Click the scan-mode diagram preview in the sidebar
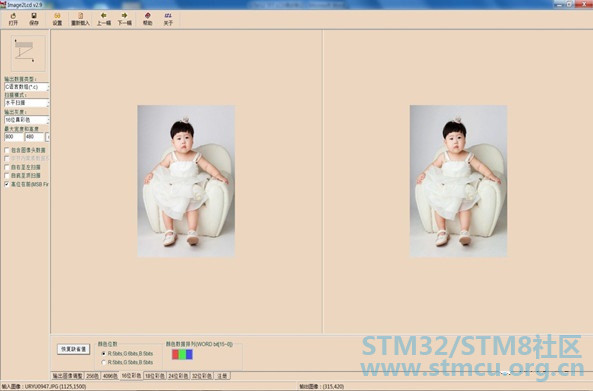The height and width of the screenshot is (391, 593). [28, 53]
